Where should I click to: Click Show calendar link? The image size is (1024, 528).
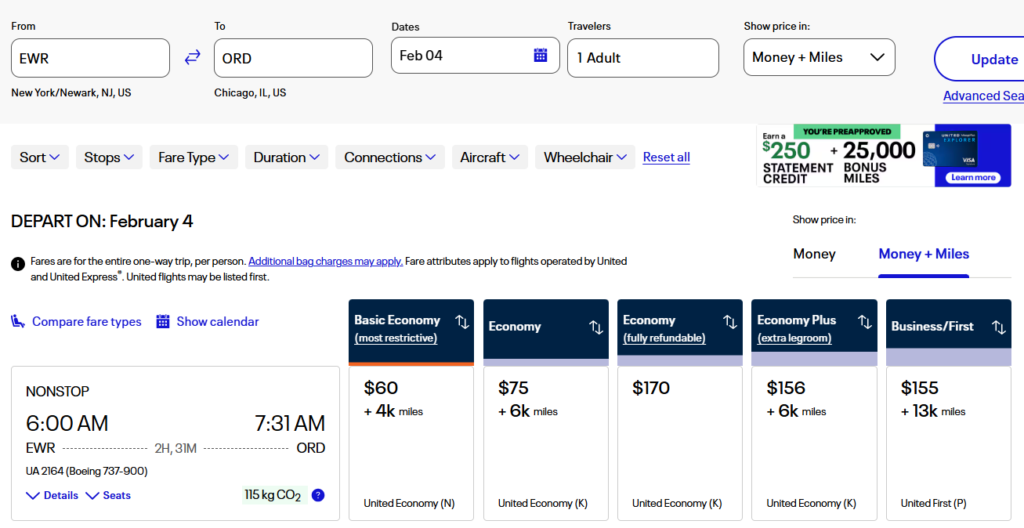(217, 322)
